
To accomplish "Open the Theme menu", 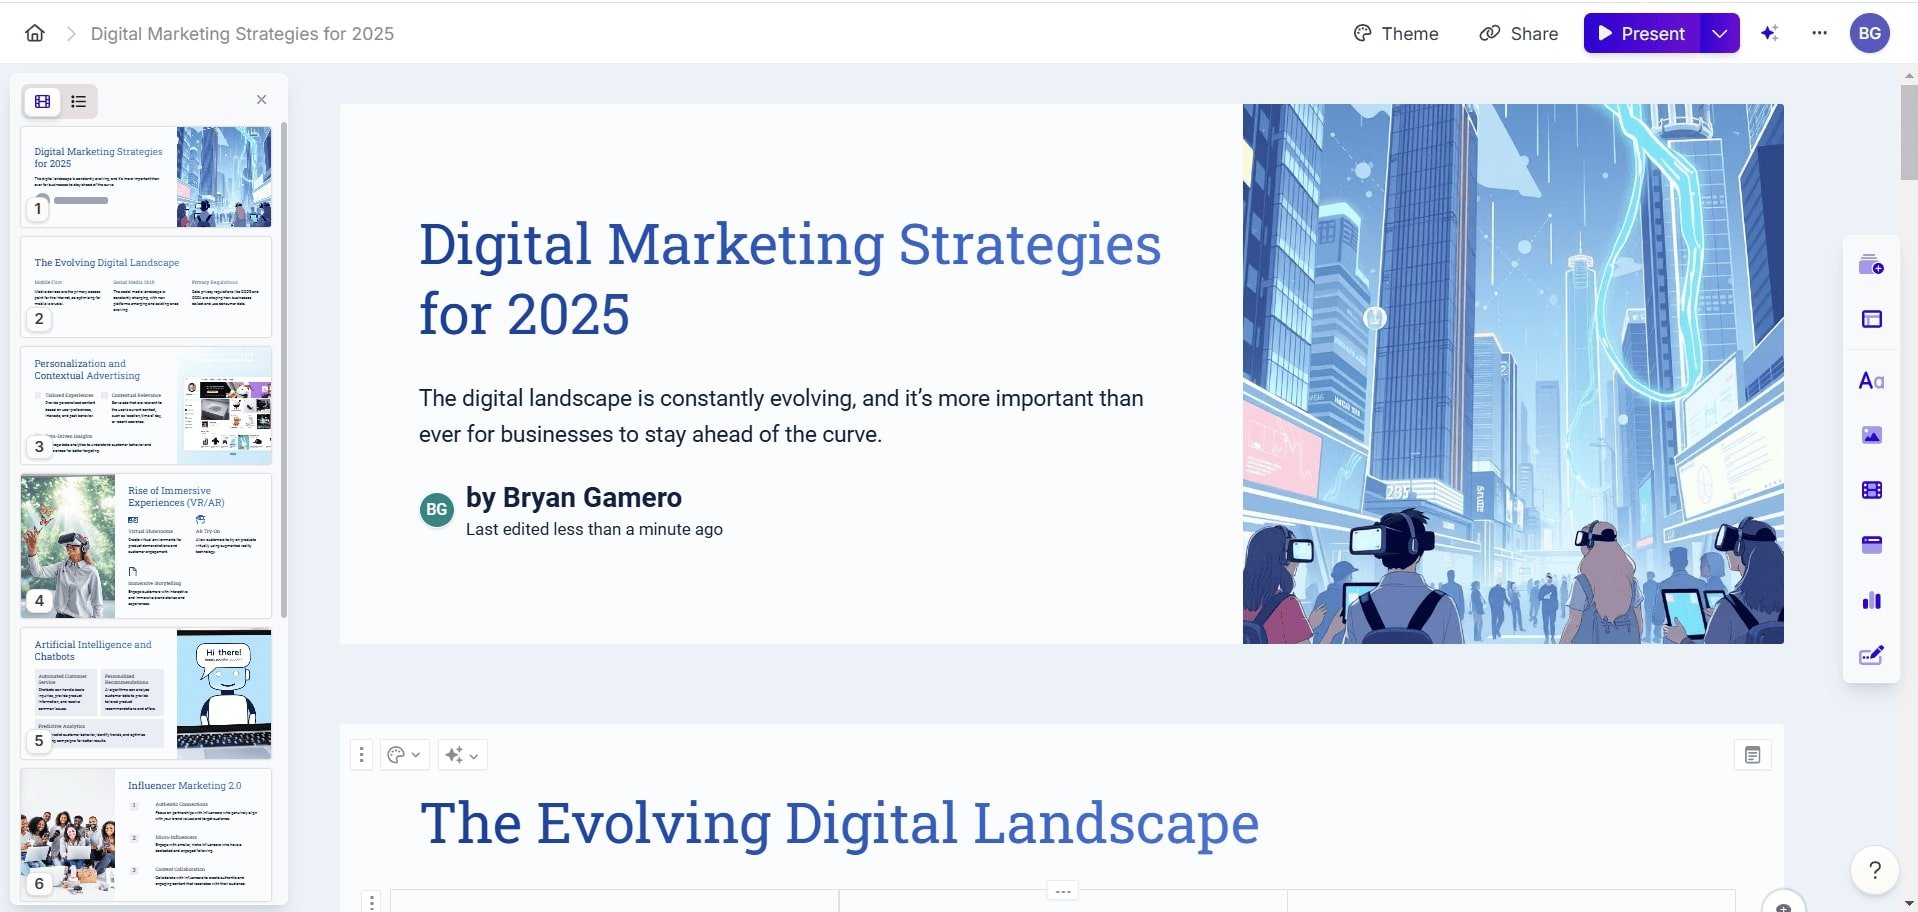I will (1395, 33).
